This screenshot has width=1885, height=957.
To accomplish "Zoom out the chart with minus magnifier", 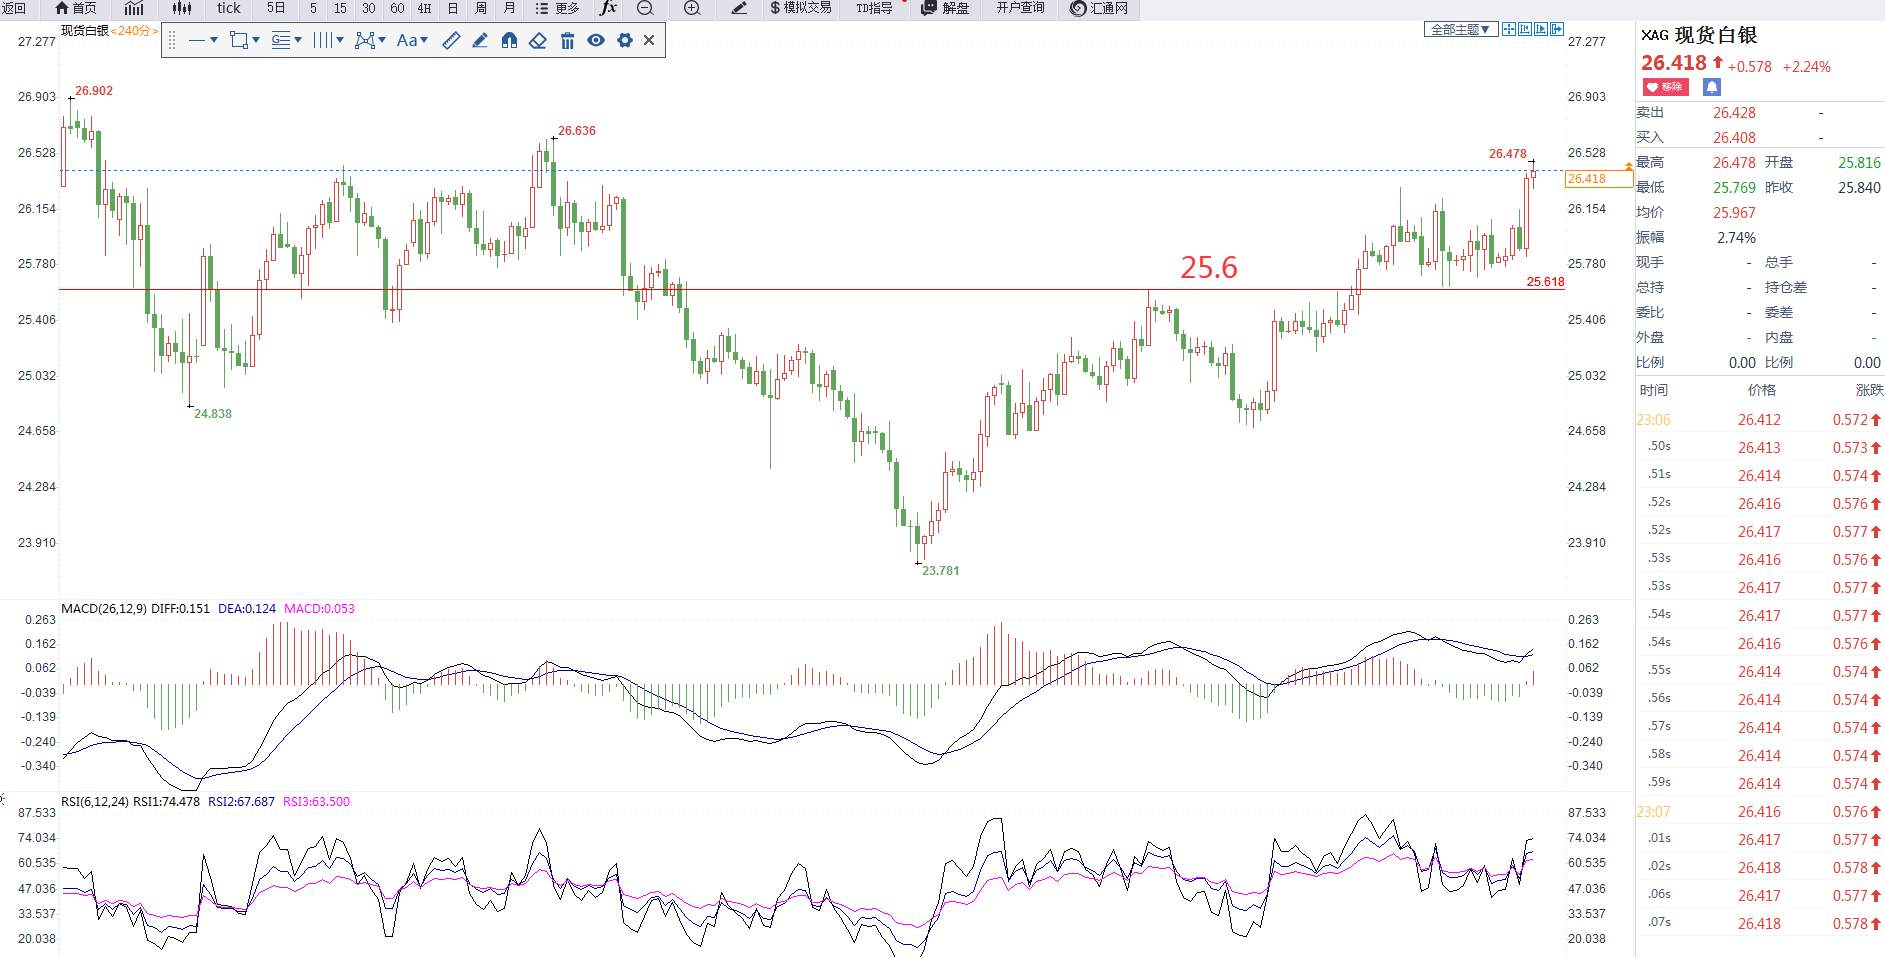I will (x=645, y=8).
